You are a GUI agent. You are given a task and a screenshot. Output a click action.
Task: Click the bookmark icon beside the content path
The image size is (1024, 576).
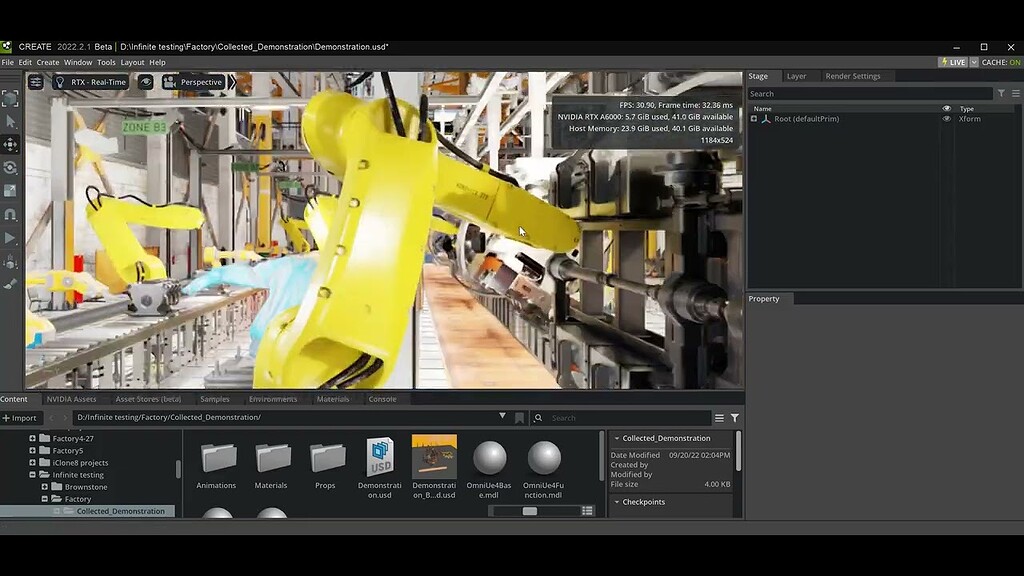tap(519, 418)
